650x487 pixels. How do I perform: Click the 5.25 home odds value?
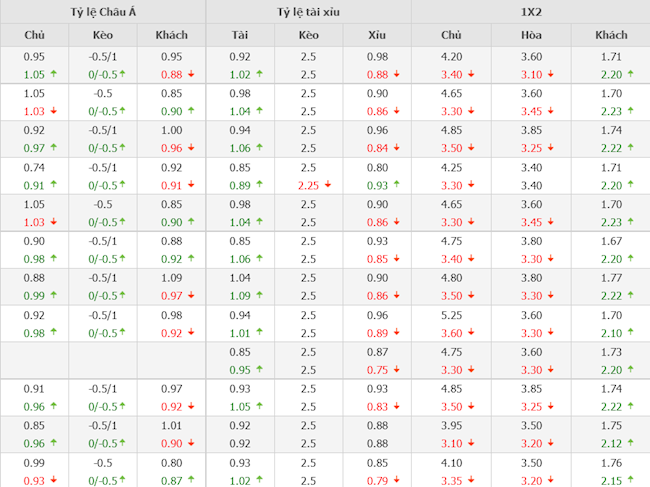[x=451, y=315]
